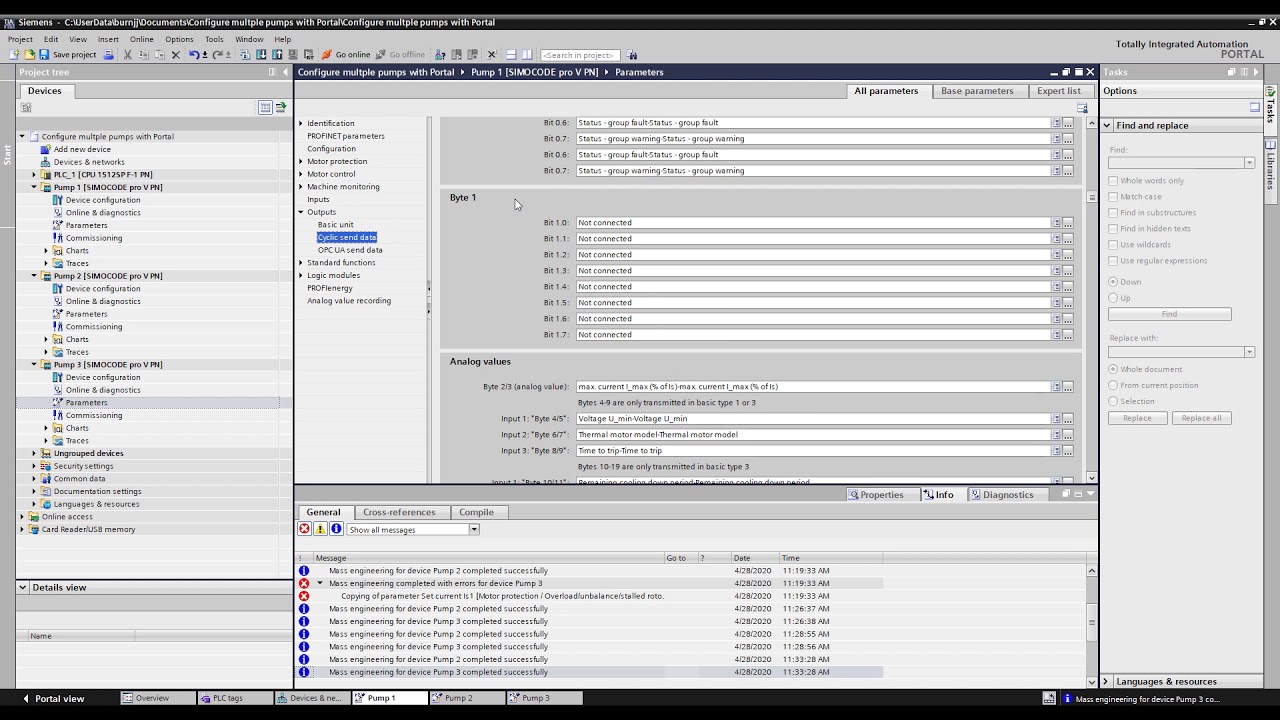
Task: Click the green arrow icon in the Project tree header
Action: (281, 107)
